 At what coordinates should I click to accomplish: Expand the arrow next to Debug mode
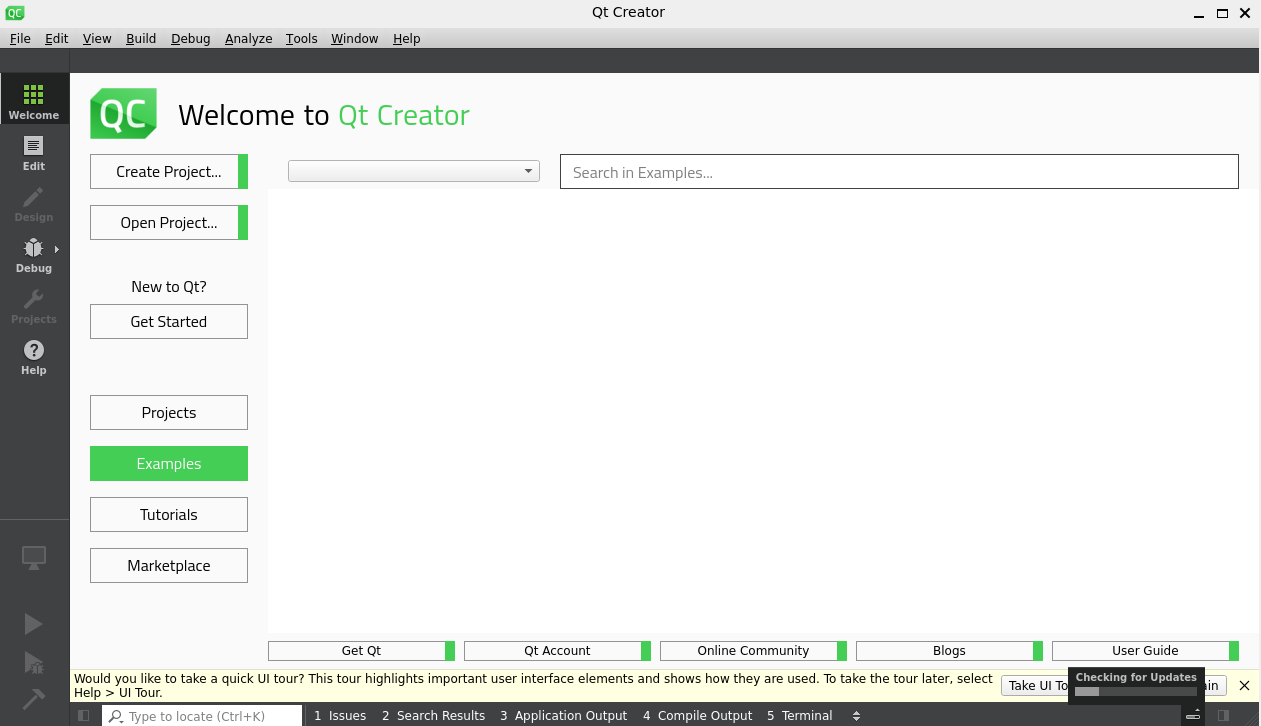tap(57, 249)
